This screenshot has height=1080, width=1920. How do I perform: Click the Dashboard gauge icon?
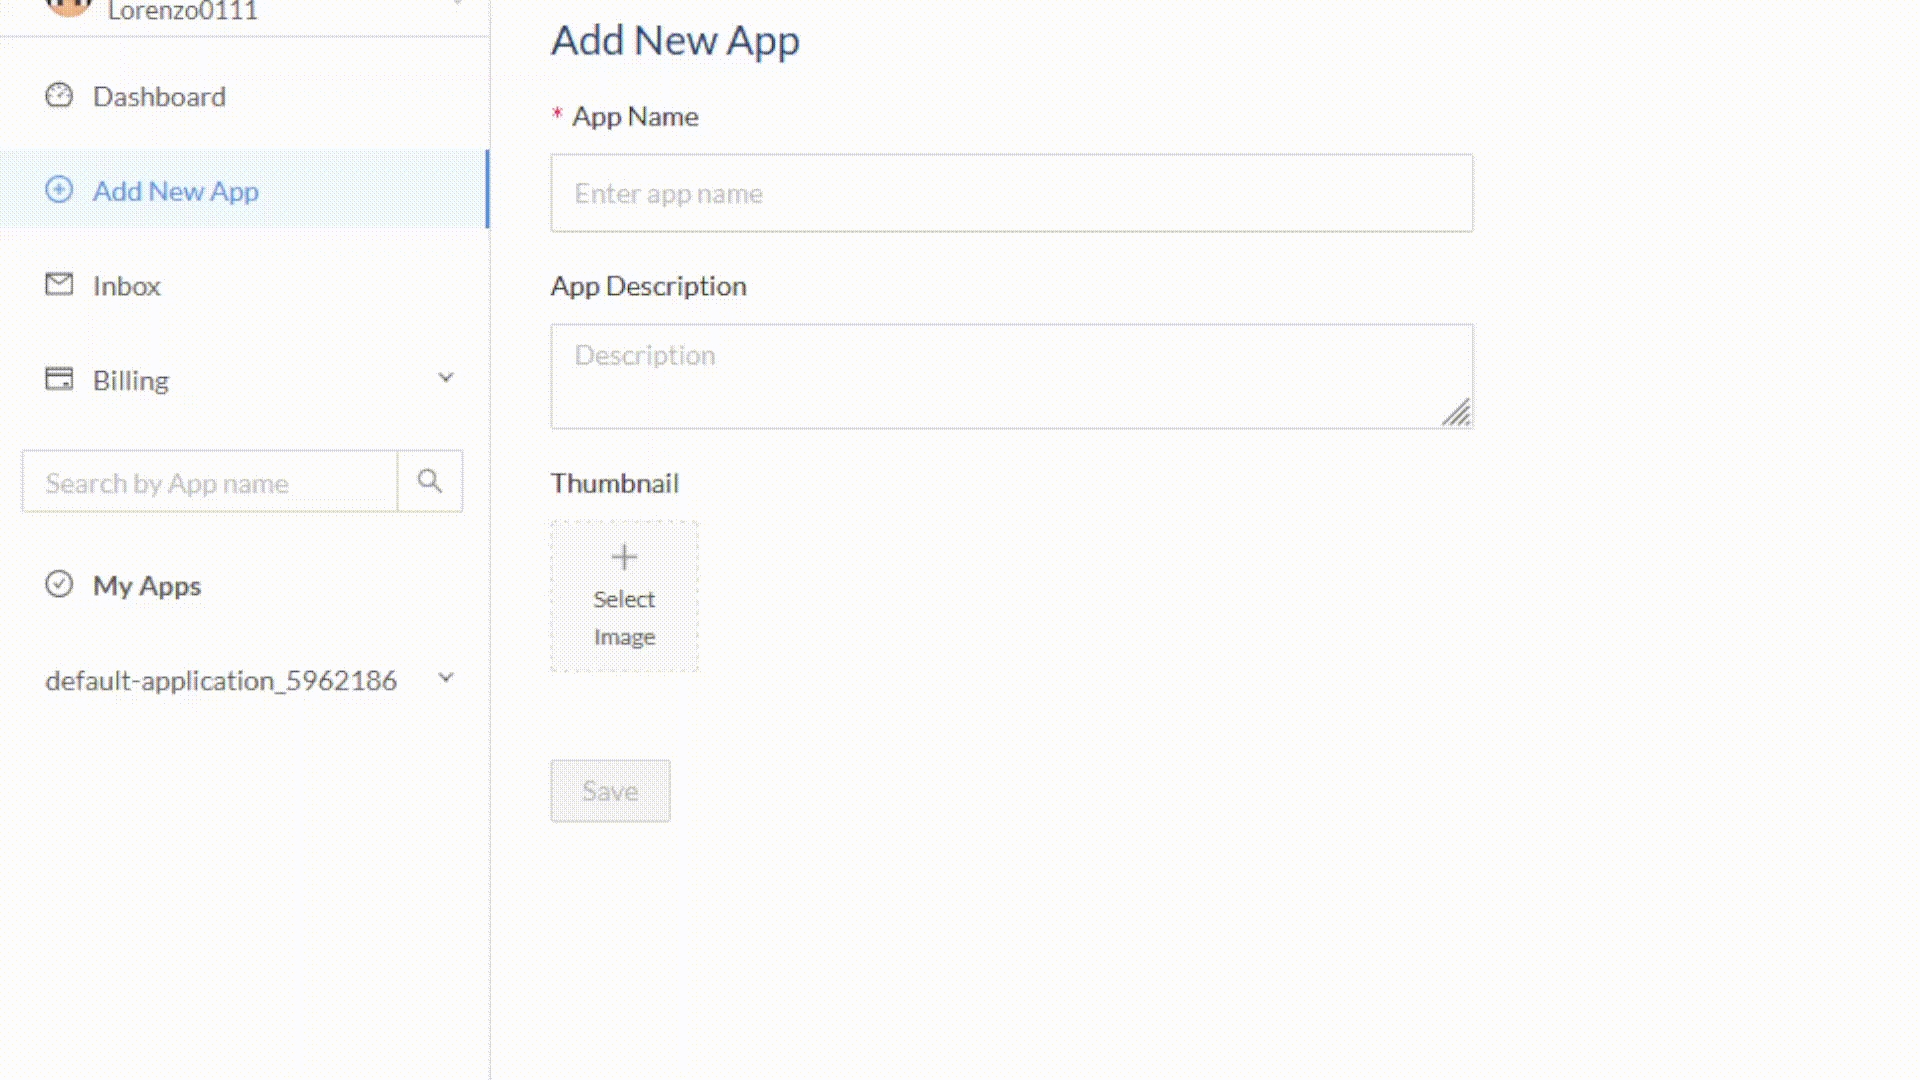tap(59, 96)
